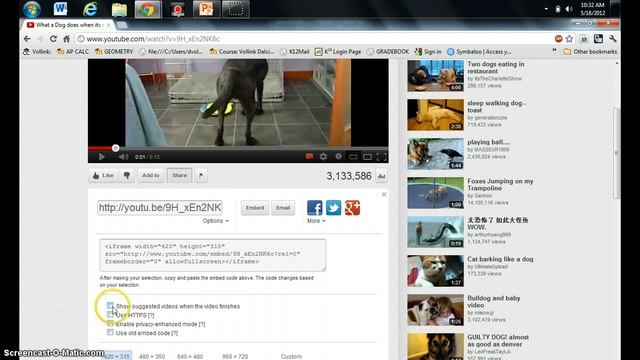Image resolution: width=640 pixels, height=360 pixels.
Task: Go to the browser home page icon
Action: click(x=66, y=39)
